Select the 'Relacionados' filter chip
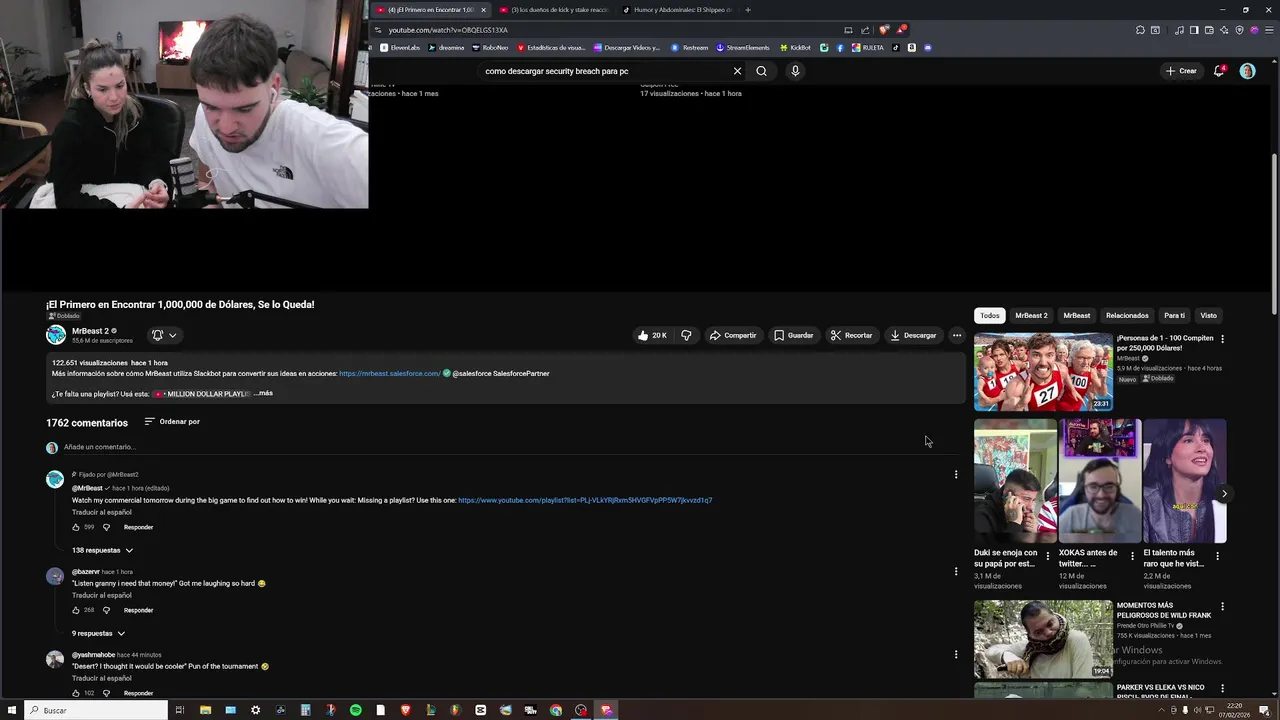The width and height of the screenshot is (1280, 720). 1127,315
